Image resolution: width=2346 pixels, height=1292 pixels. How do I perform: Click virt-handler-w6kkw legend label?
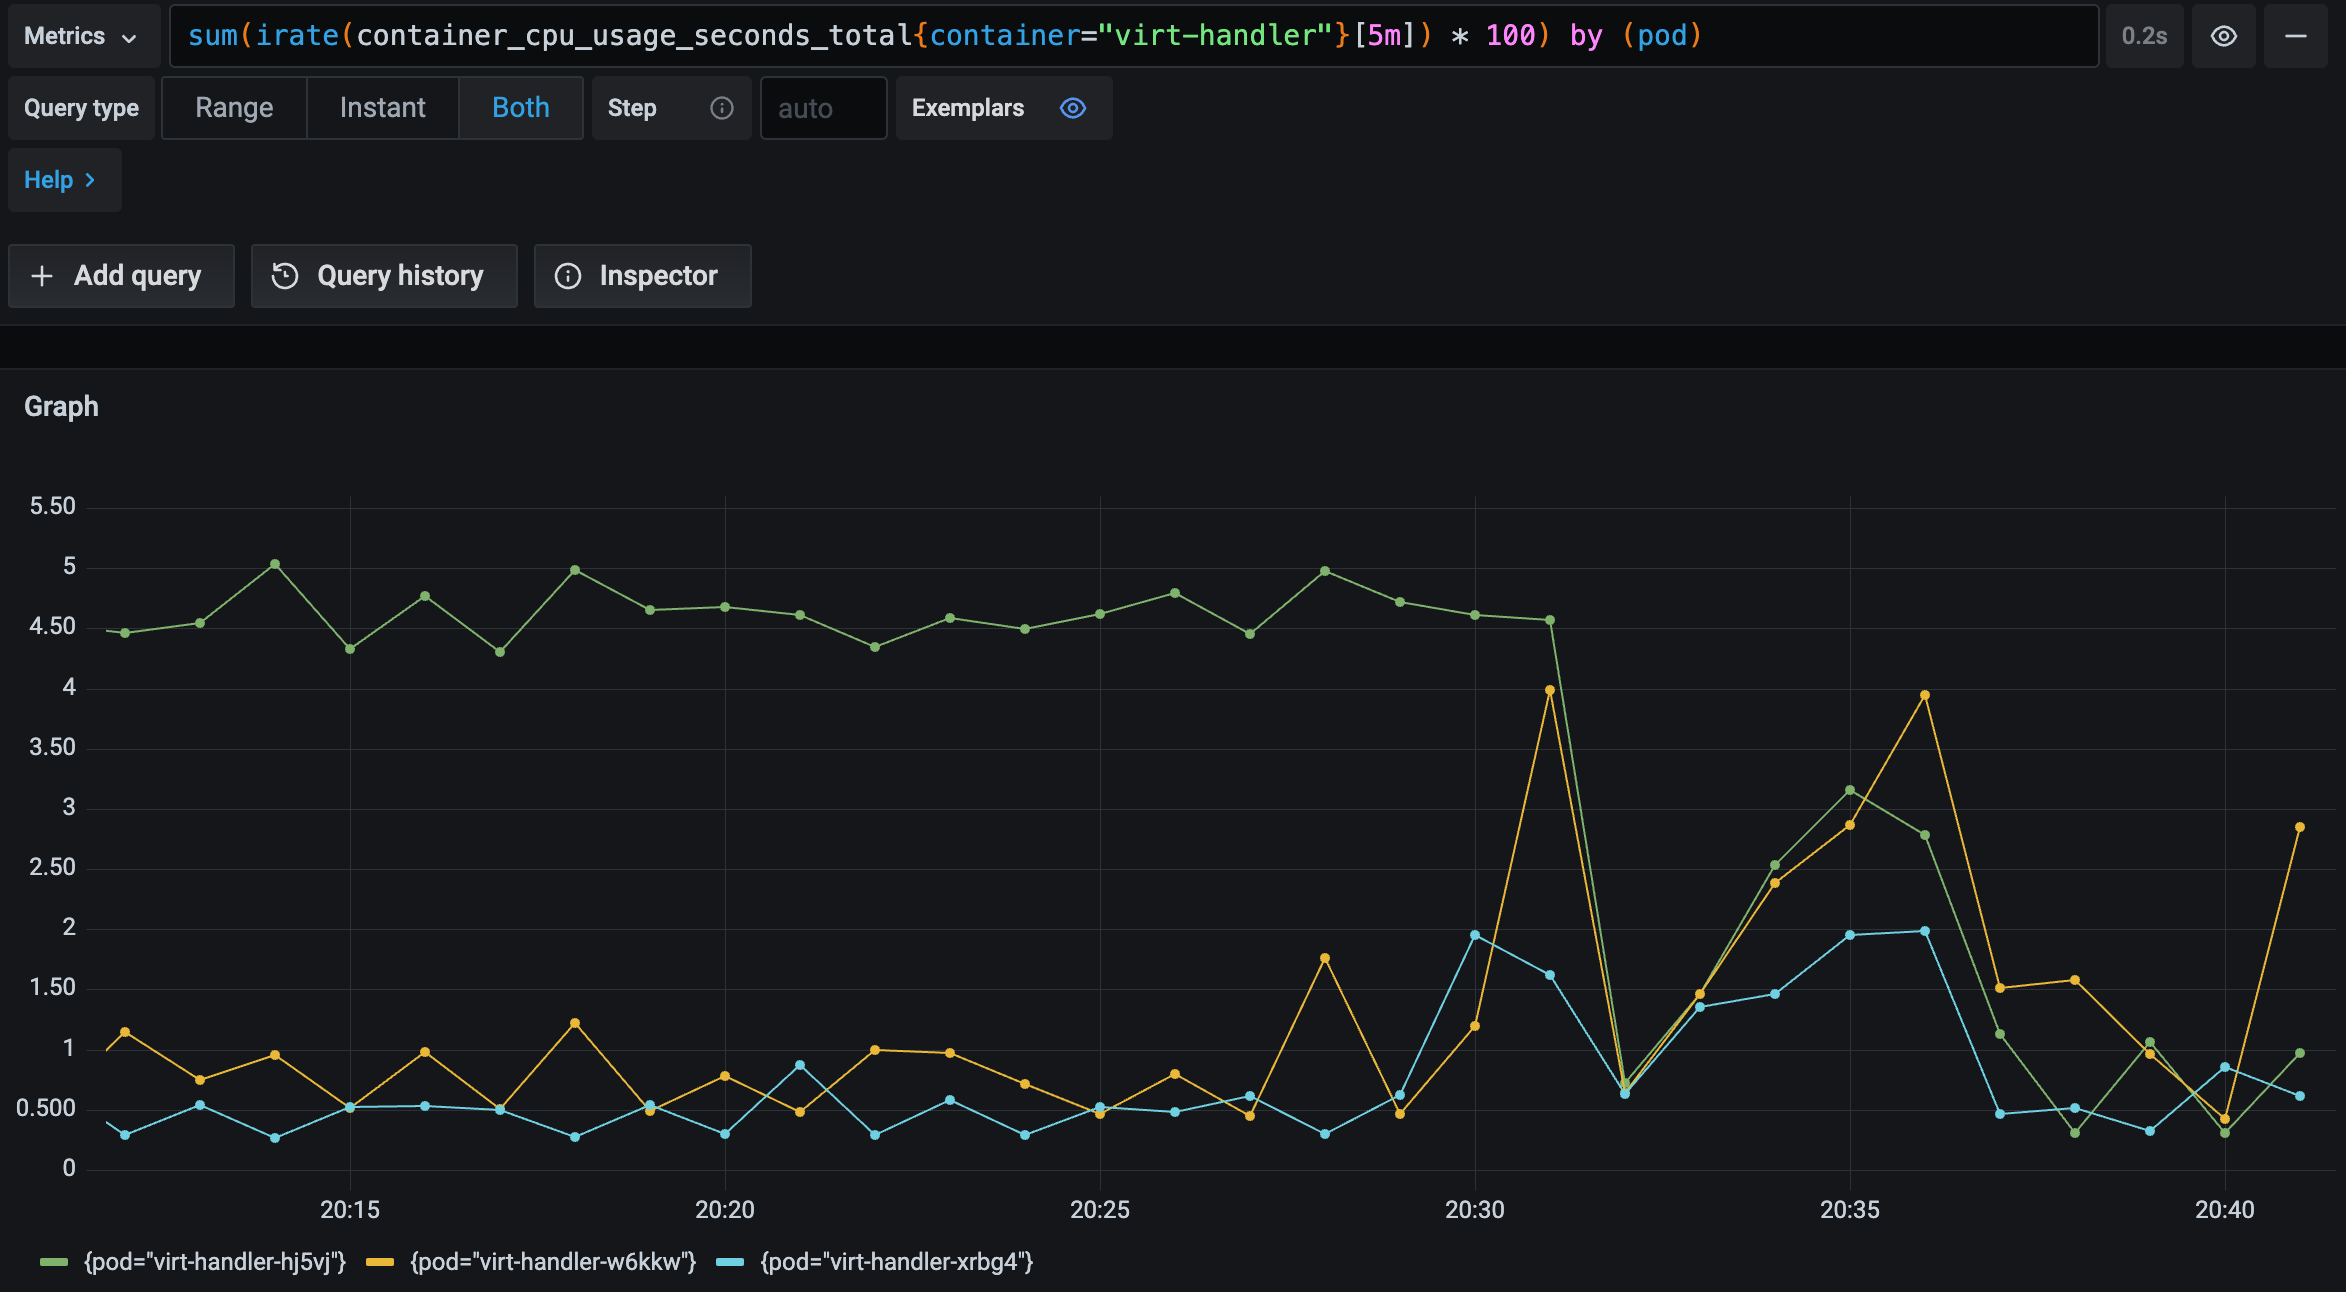553,1262
